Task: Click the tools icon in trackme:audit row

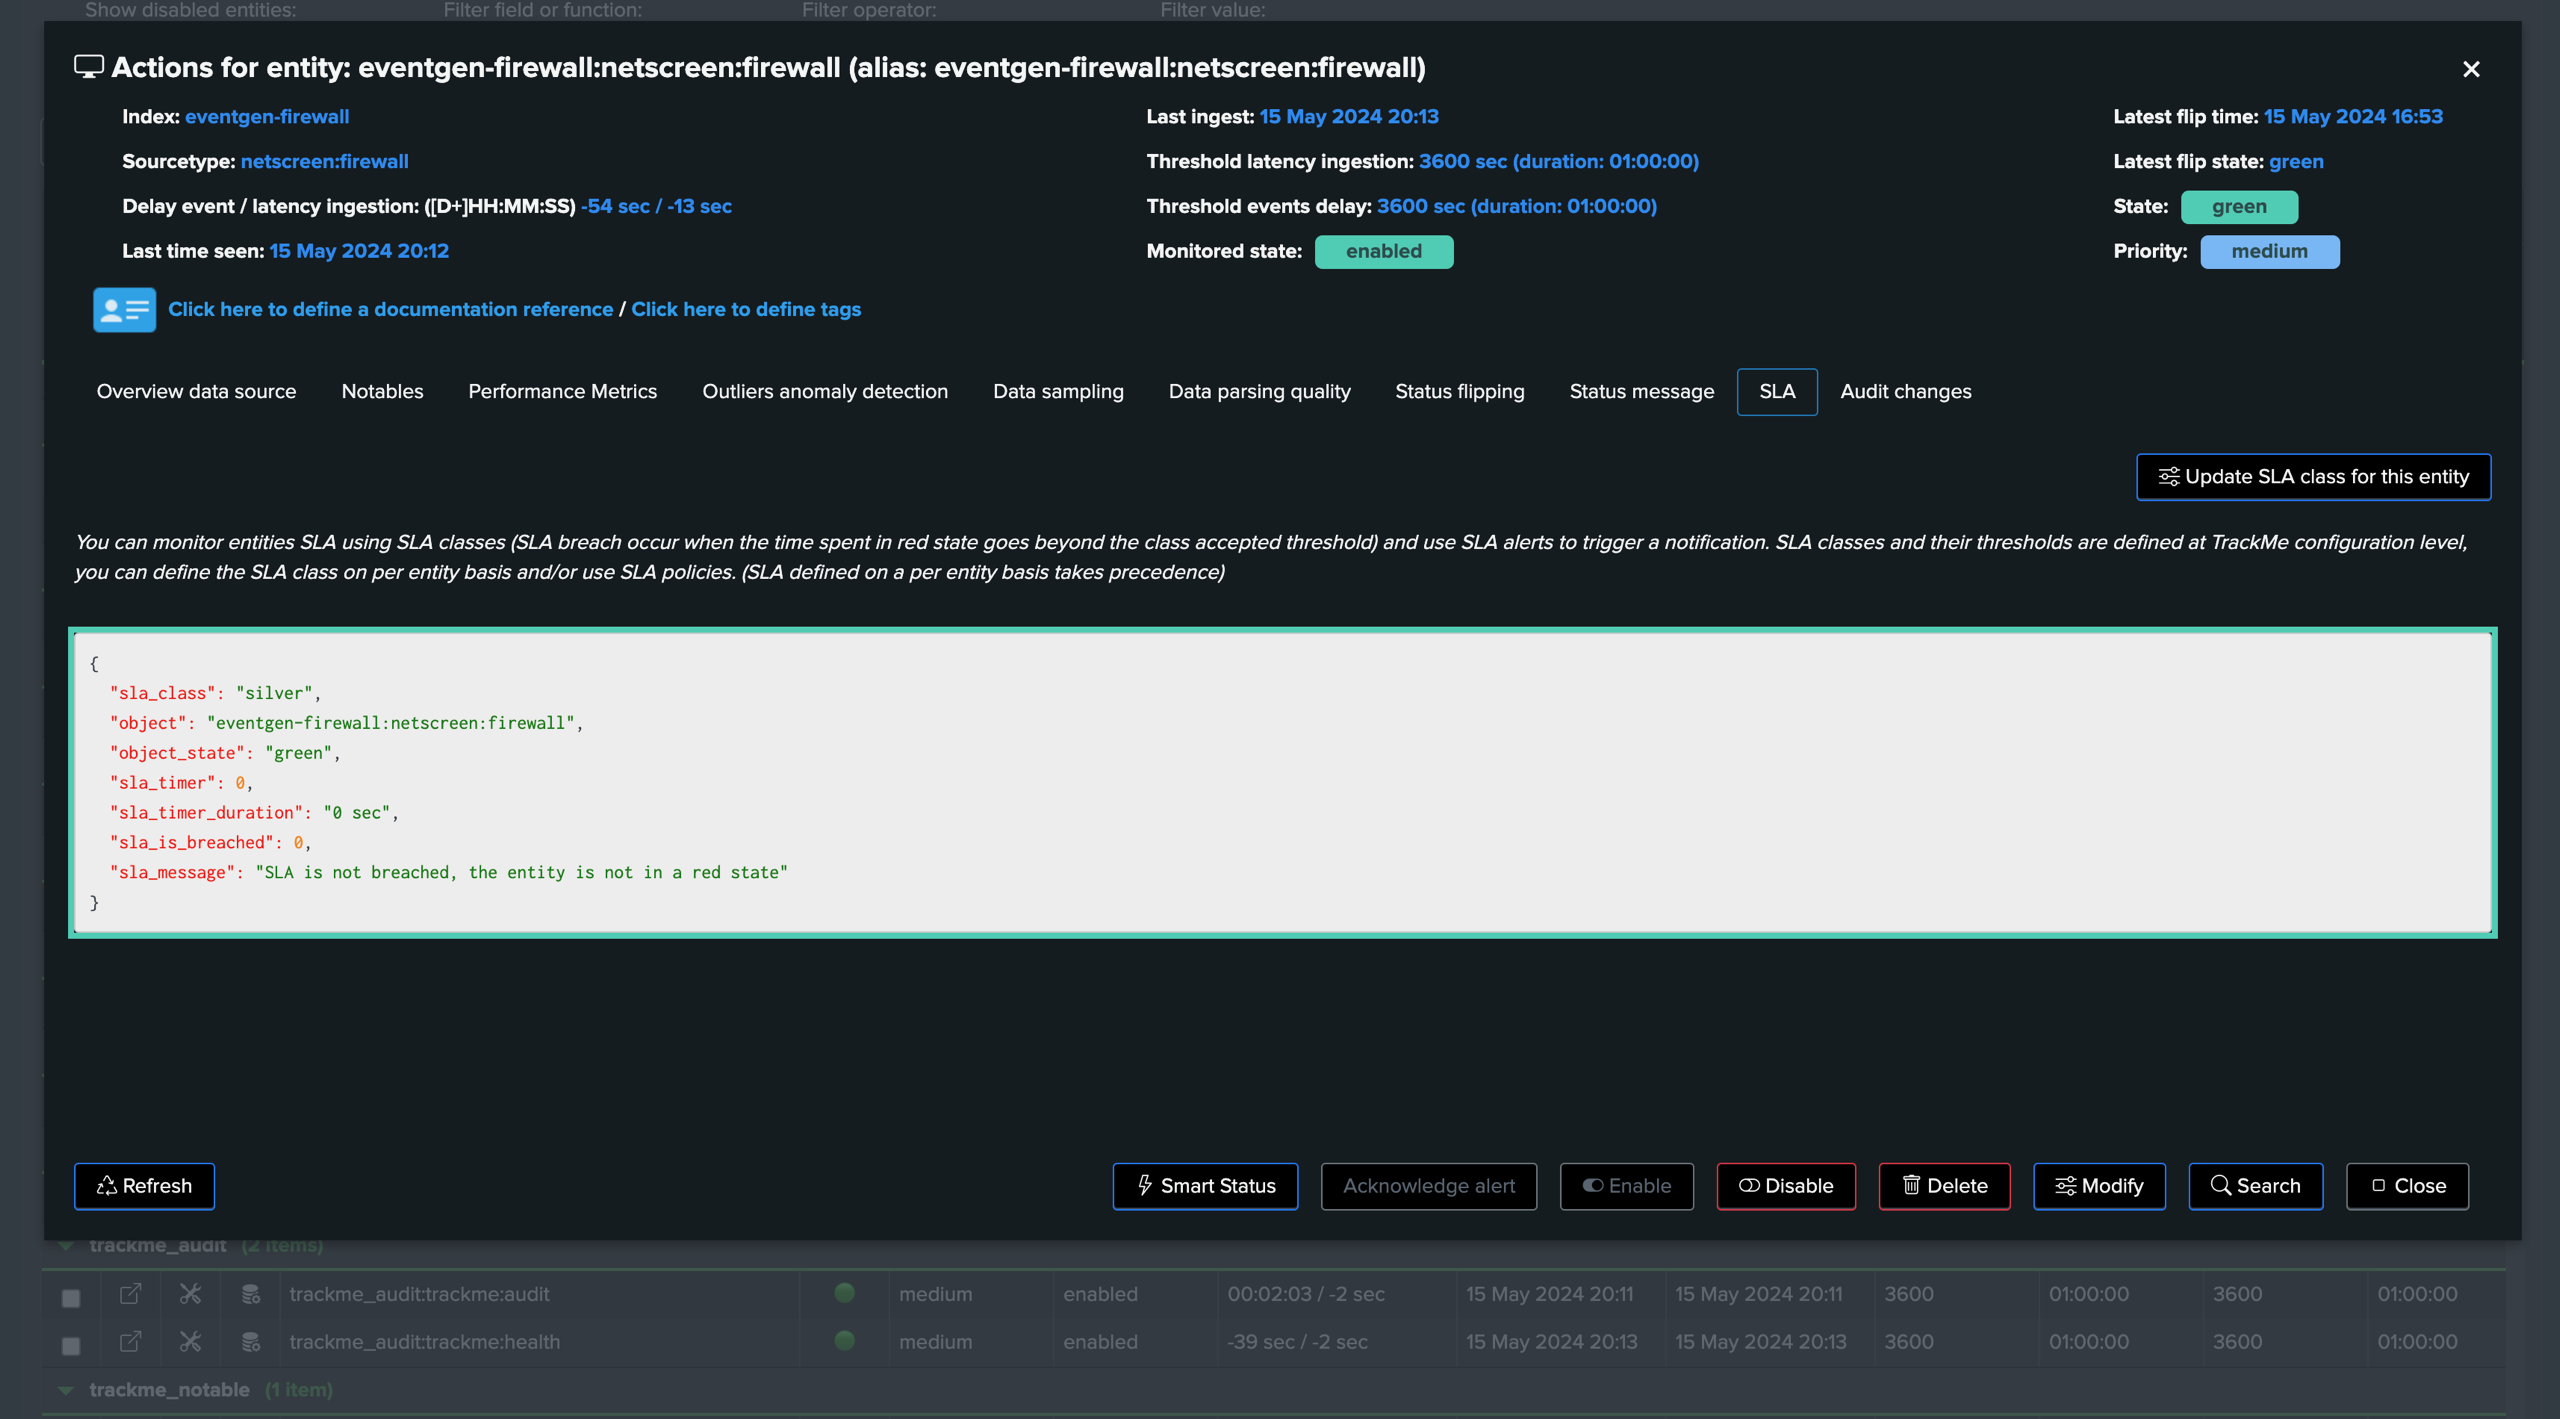Action: [190, 1293]
